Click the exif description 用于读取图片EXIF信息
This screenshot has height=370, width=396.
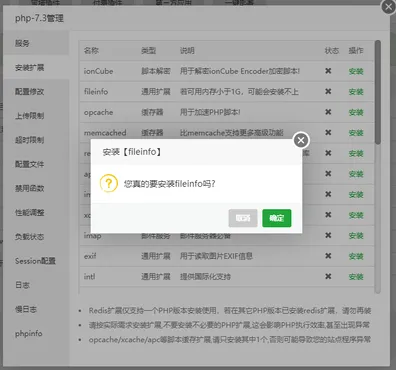click(x=216, y=256)
